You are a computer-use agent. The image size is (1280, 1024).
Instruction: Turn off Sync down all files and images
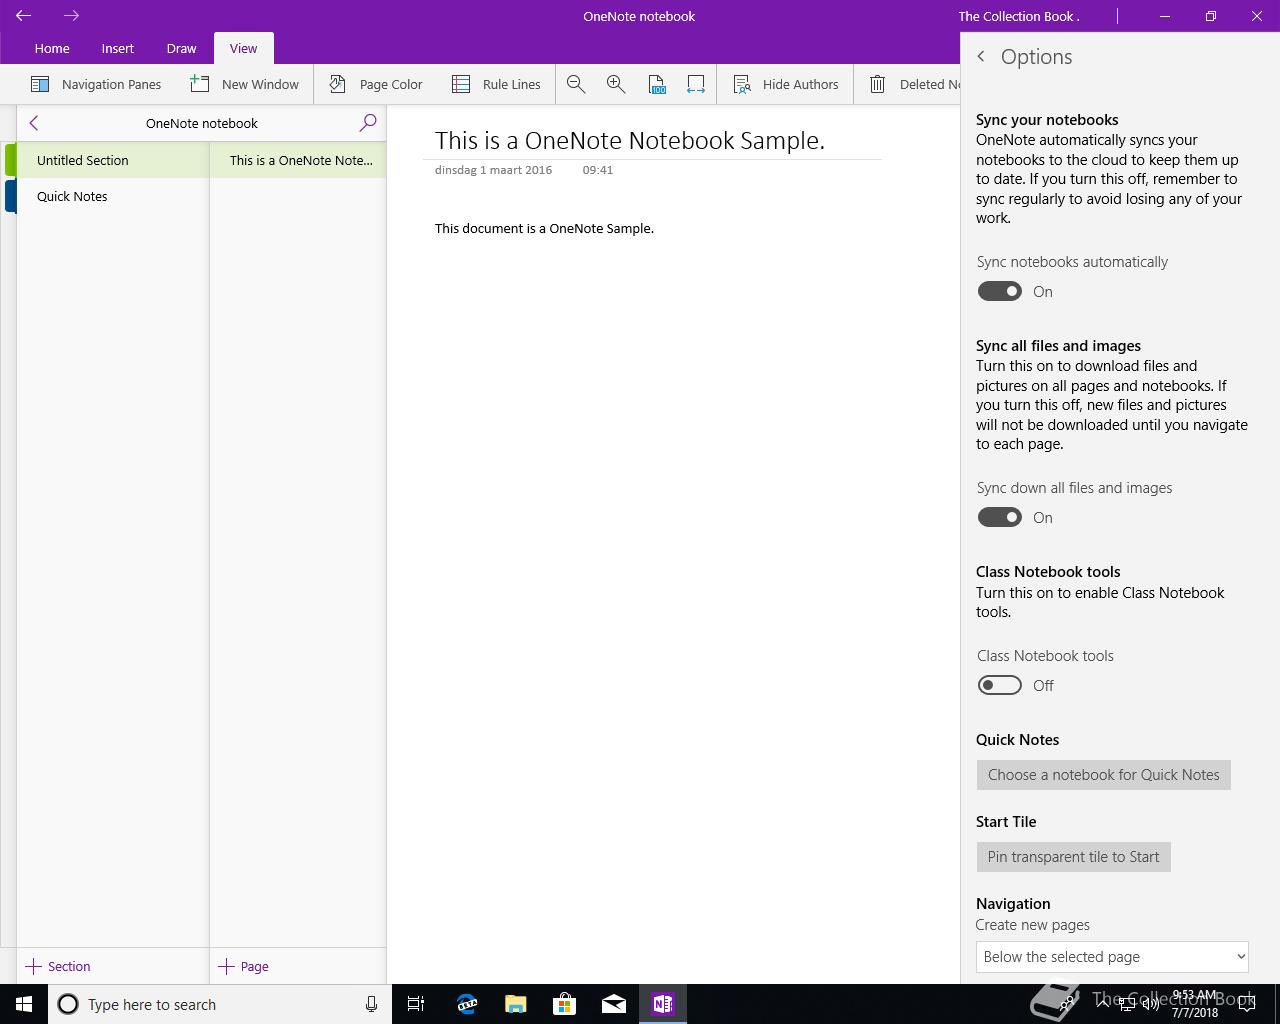tap(1000, 517)
